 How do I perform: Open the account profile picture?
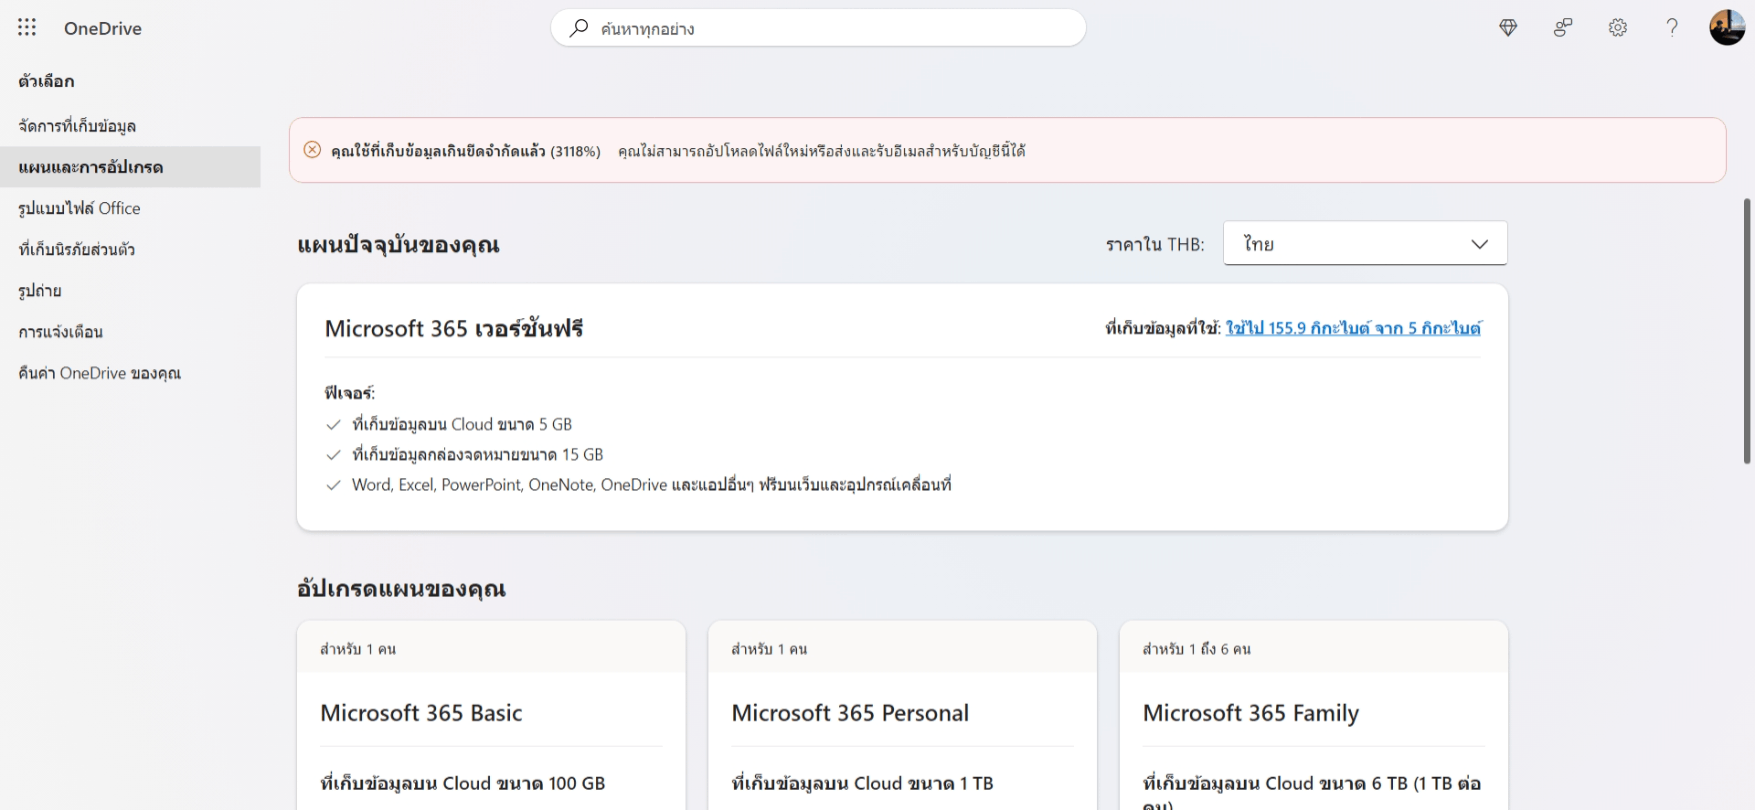coord(1727,28)
